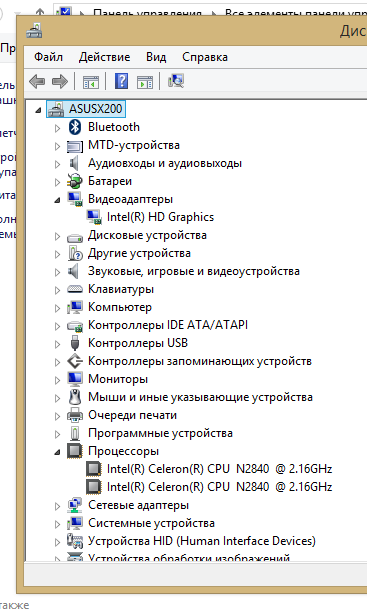
Task: Toggle the console tree toolbar icon
Action: [91, 82]
